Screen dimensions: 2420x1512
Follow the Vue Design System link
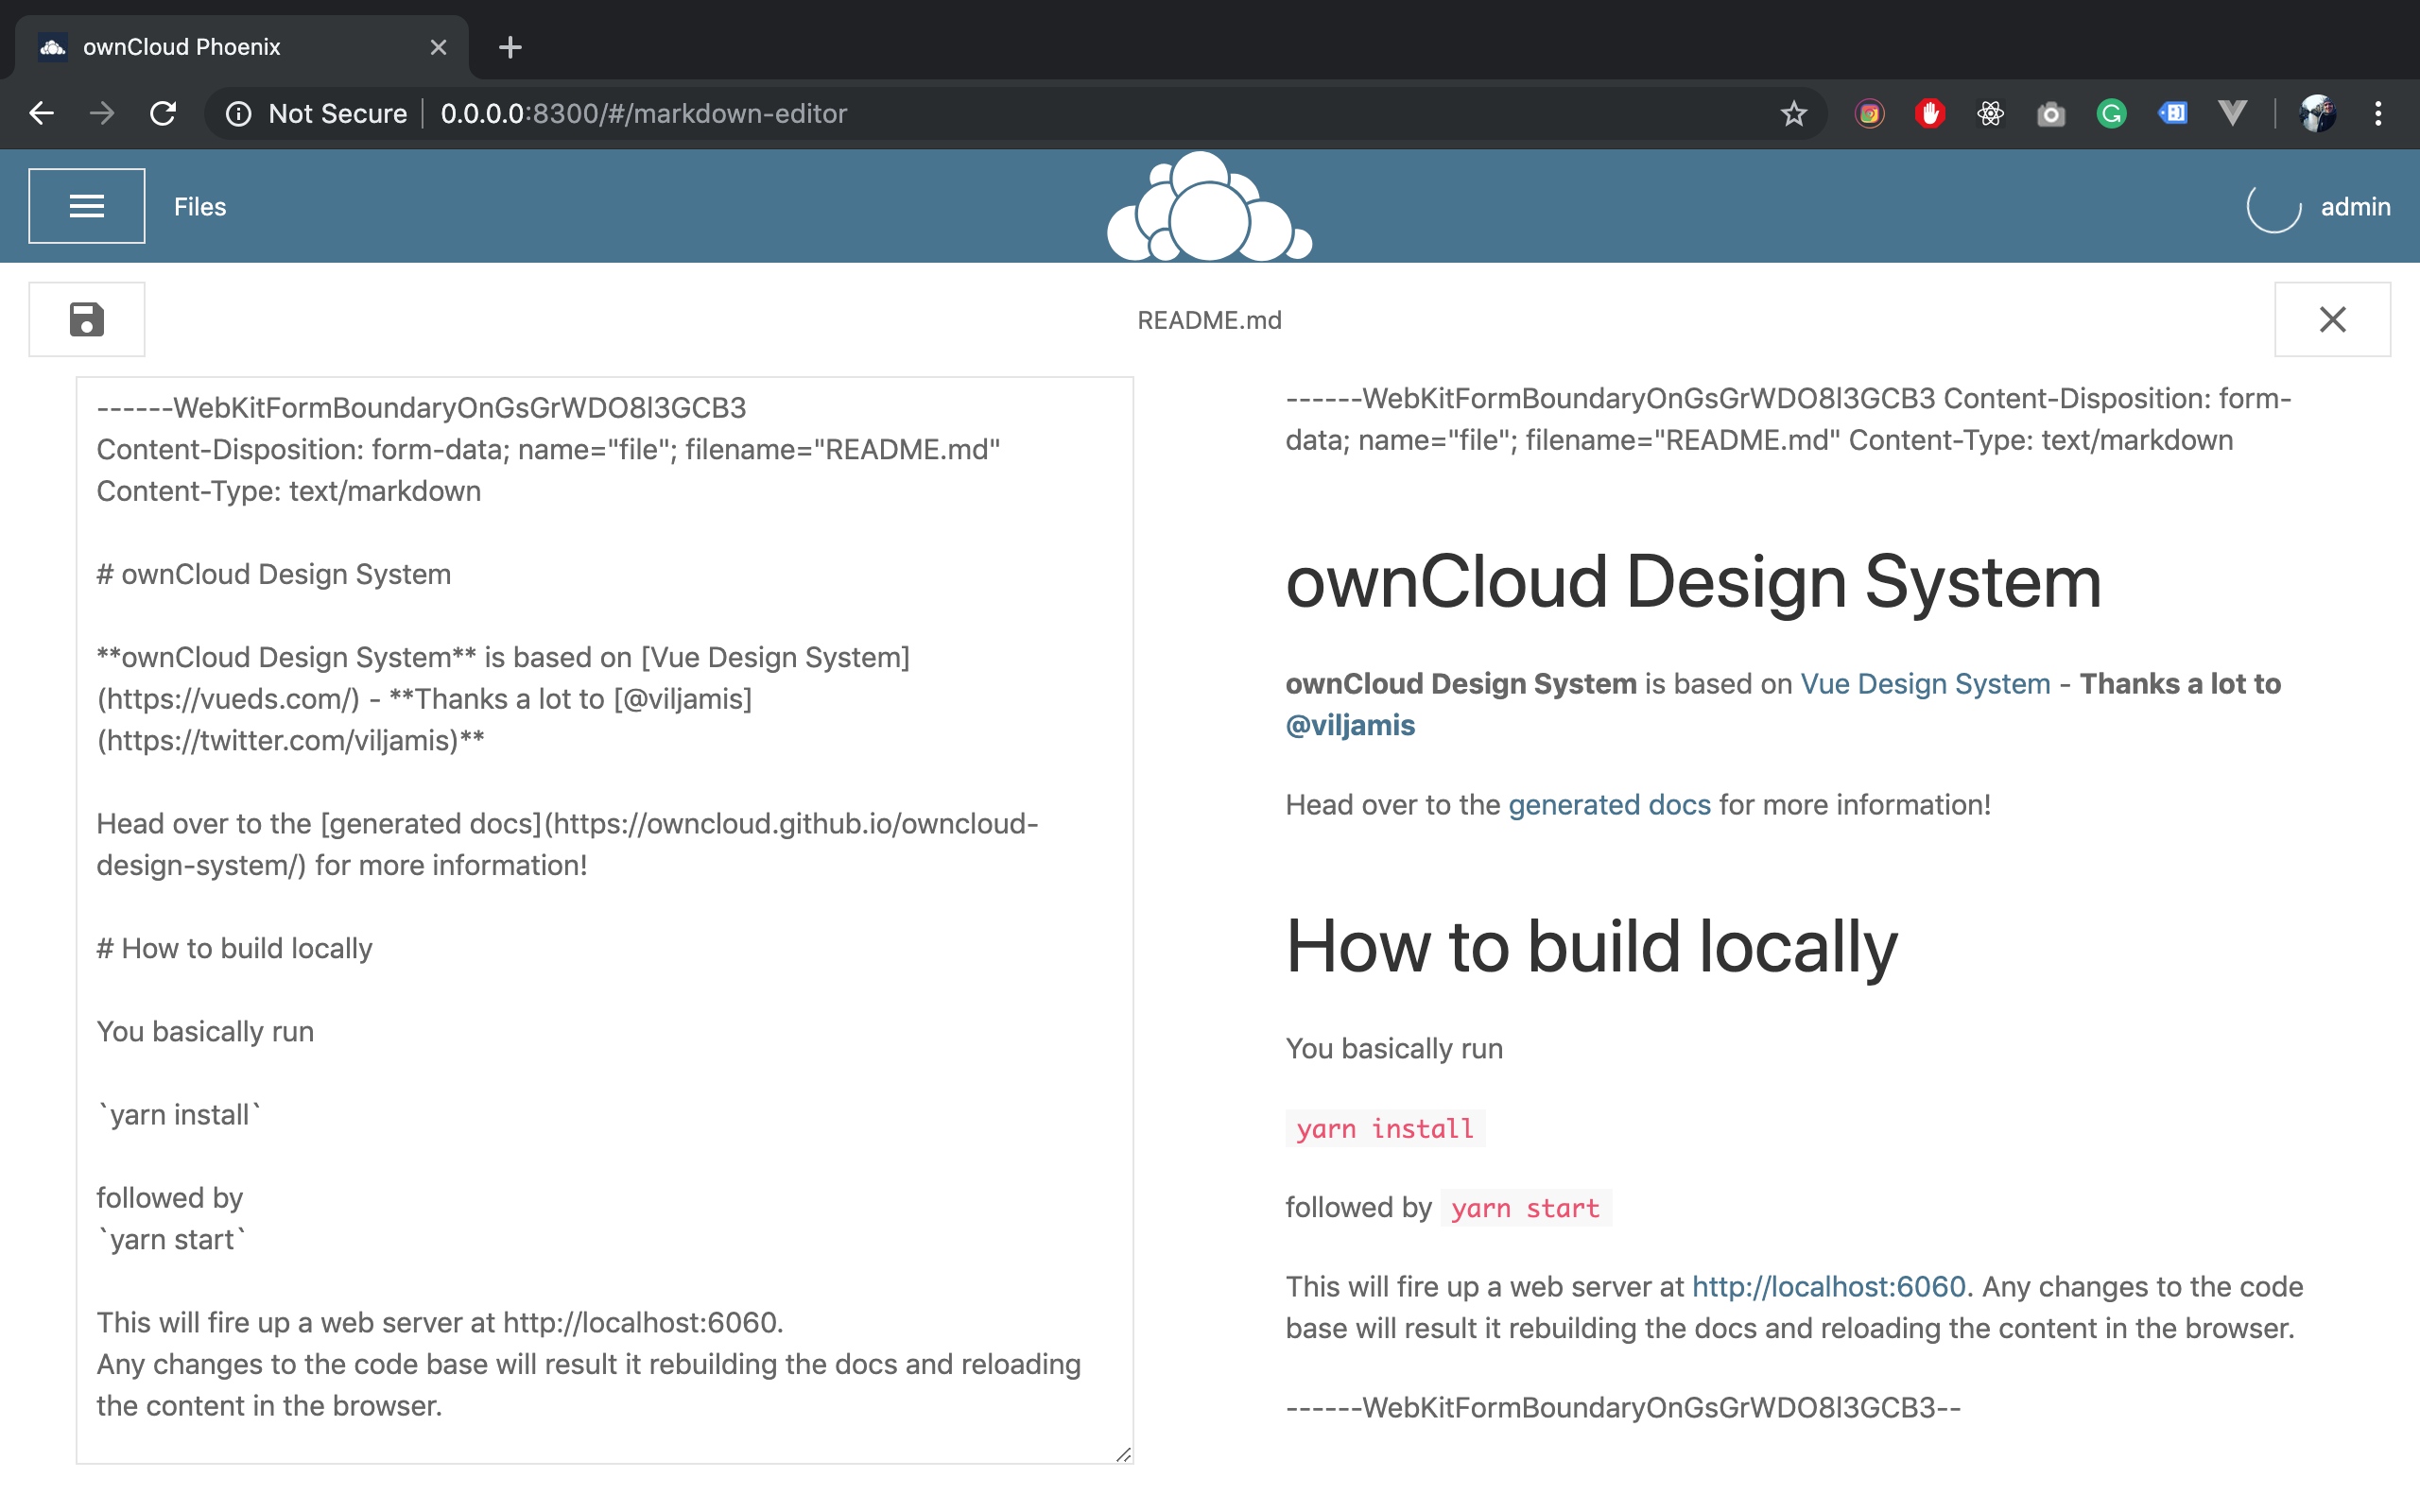tap(1925, 684)
